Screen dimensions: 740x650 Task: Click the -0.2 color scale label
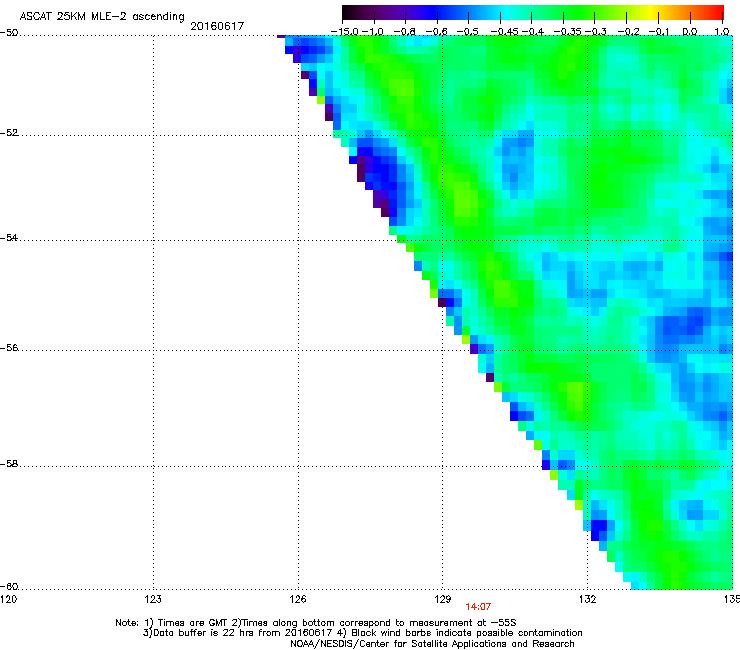(629, 32)
